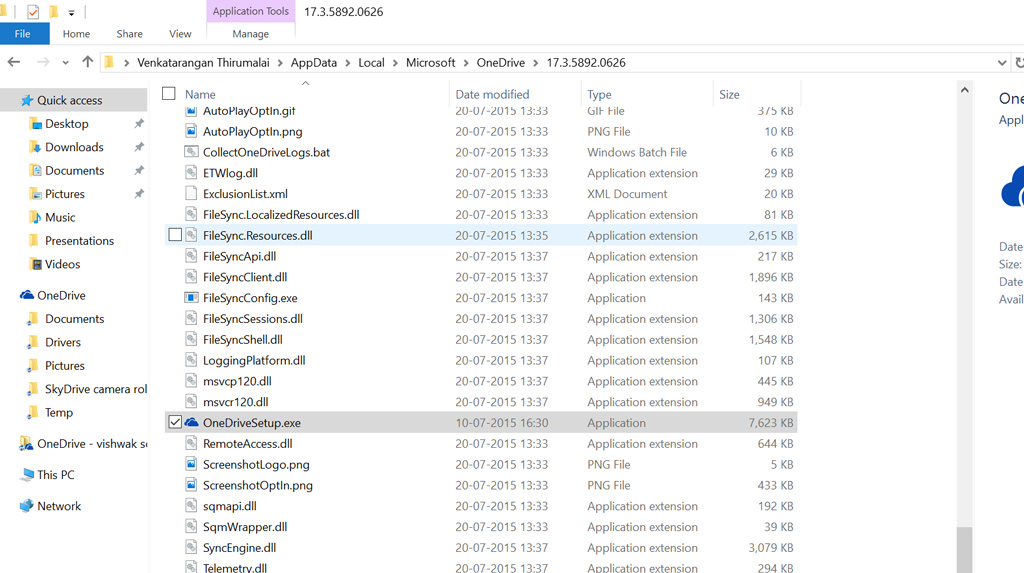
Task: Click the Network icon in sidebar
Action: point(27,506)
